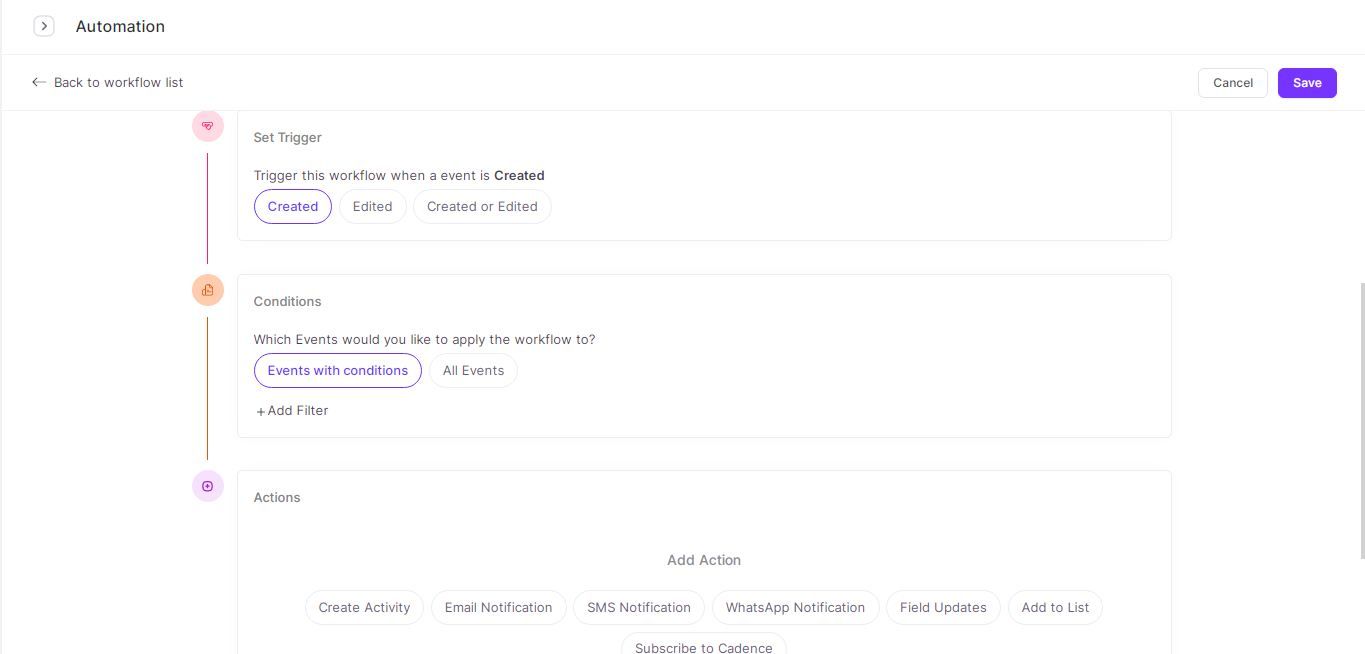Select the Created trigger option

click(x=292, y=206)
